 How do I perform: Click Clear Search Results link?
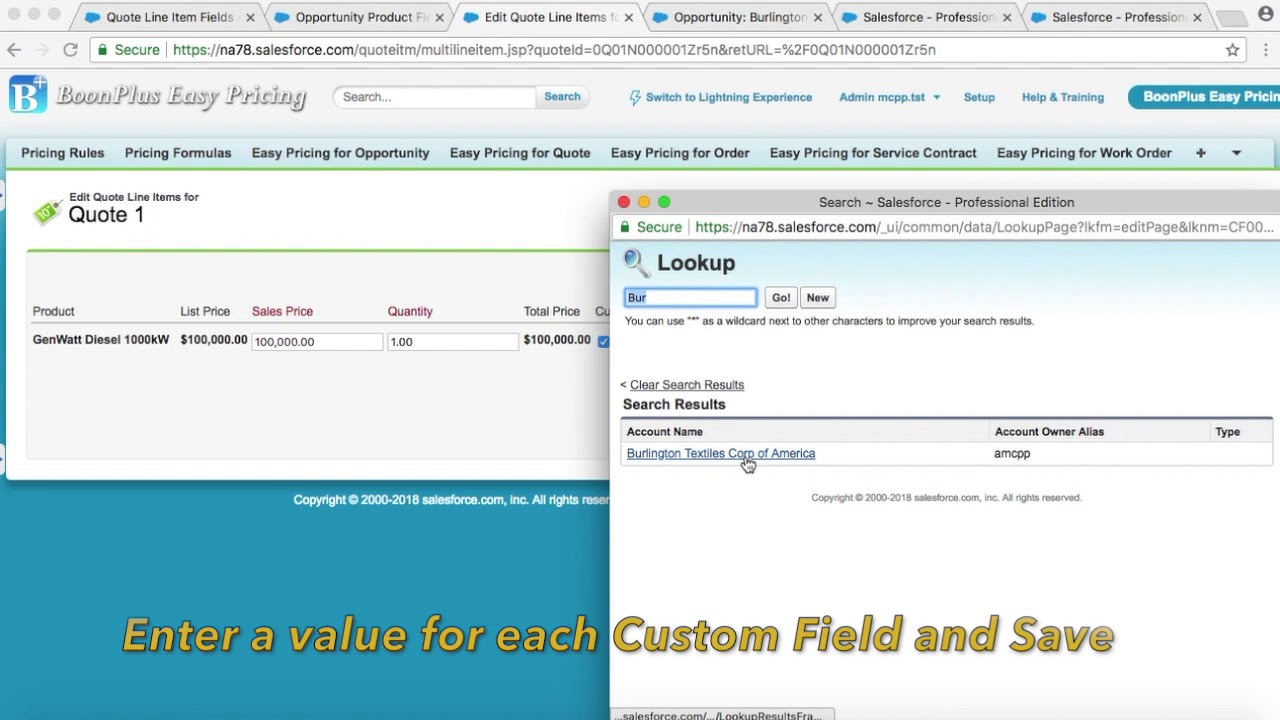tap(687, 385)
